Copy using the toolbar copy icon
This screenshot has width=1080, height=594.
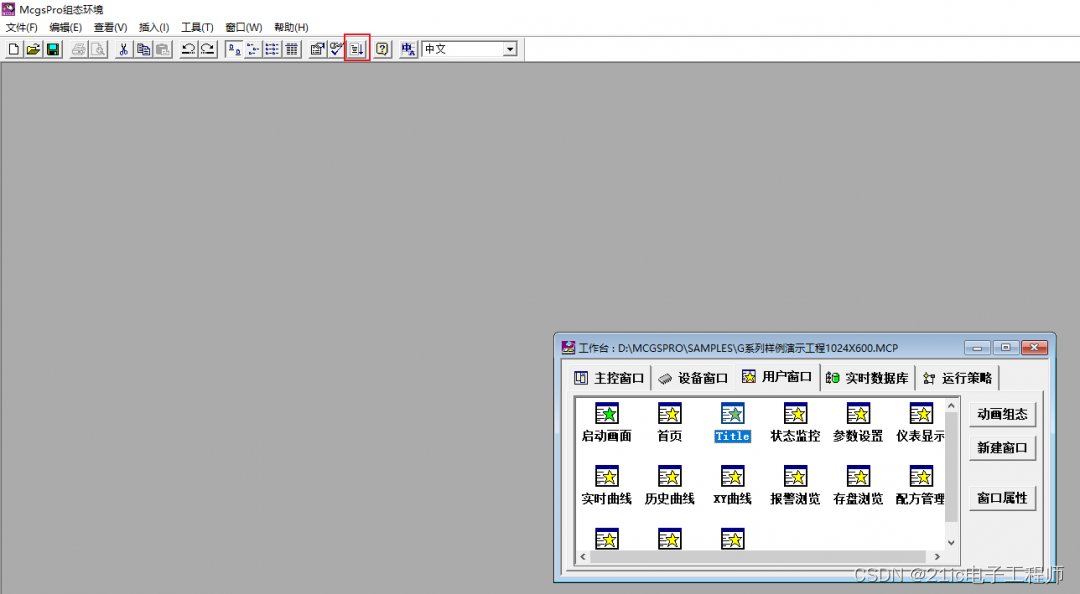point(143,49)
